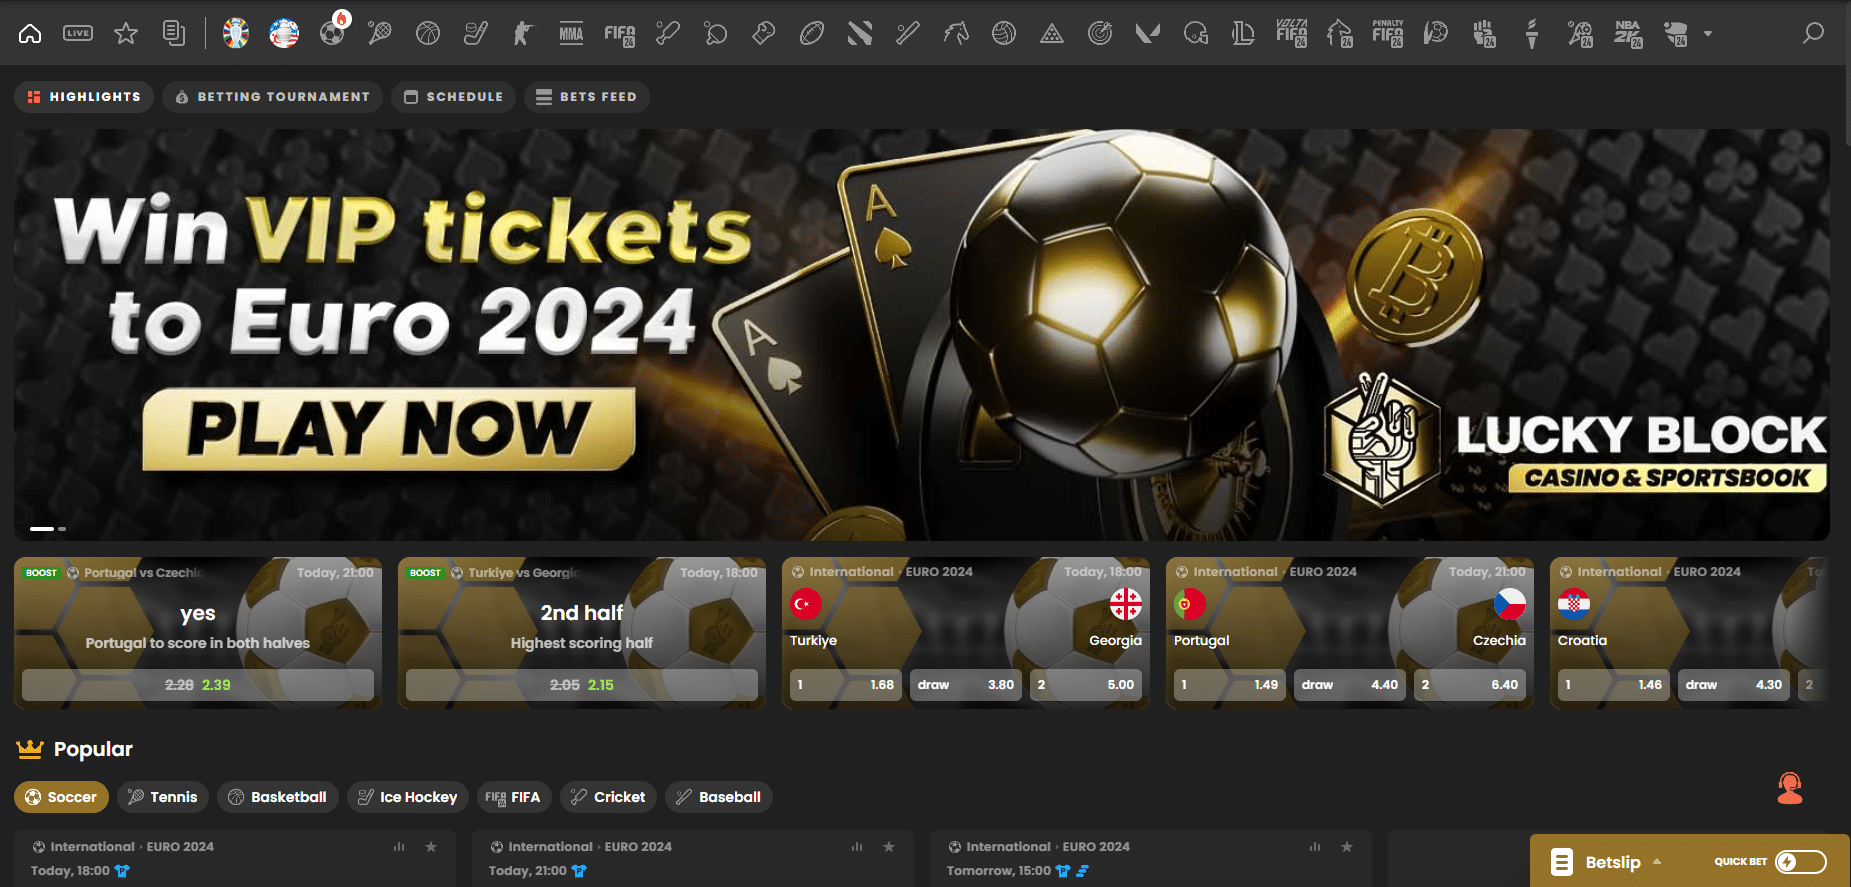Open Schedule tab
The image size is (1851, 887).
click(453, 97)
